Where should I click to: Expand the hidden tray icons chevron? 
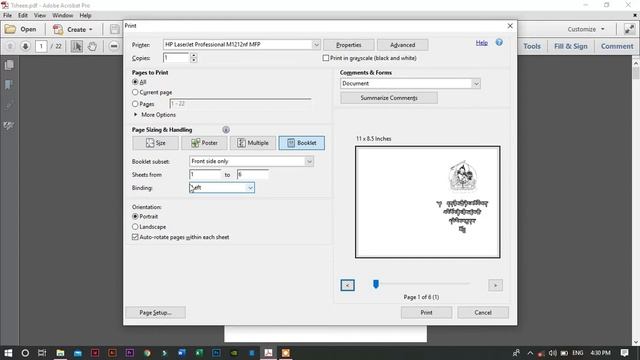[x=530, y=353]
